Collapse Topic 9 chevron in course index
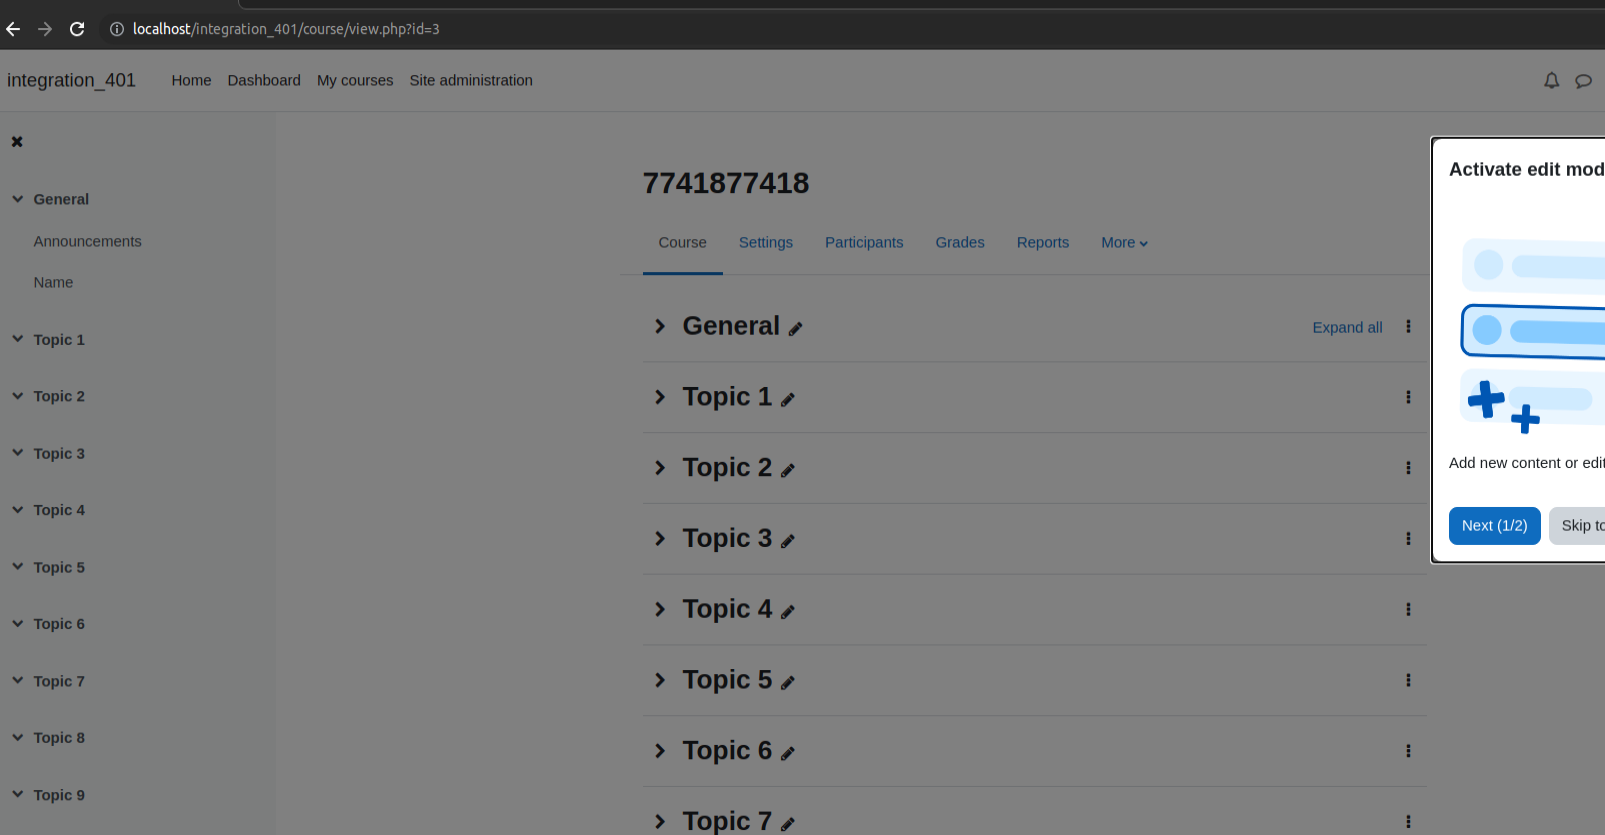This screenshot has width=1605, height=835. (18, 794)
